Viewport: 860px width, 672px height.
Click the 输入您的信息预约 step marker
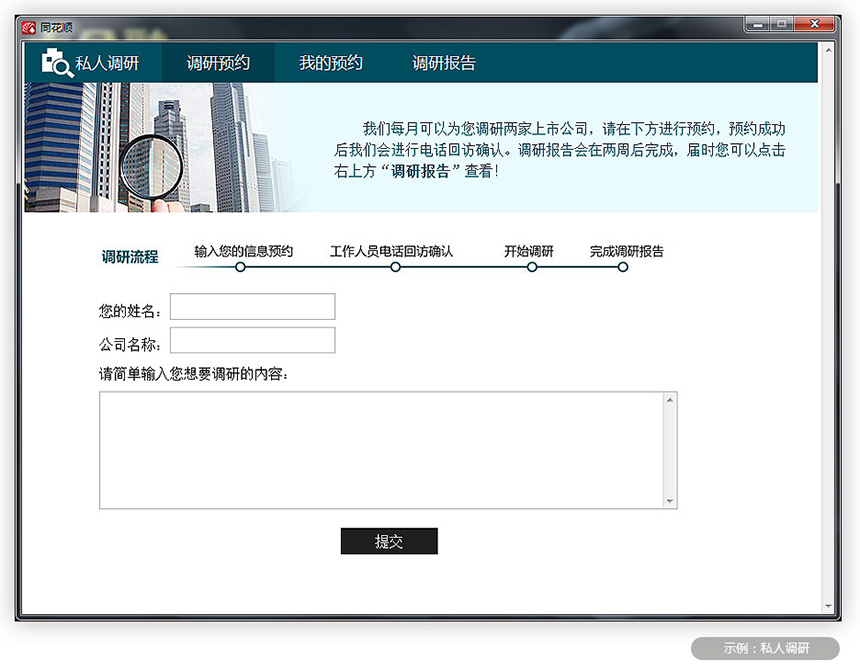click(x=240, y=267)
